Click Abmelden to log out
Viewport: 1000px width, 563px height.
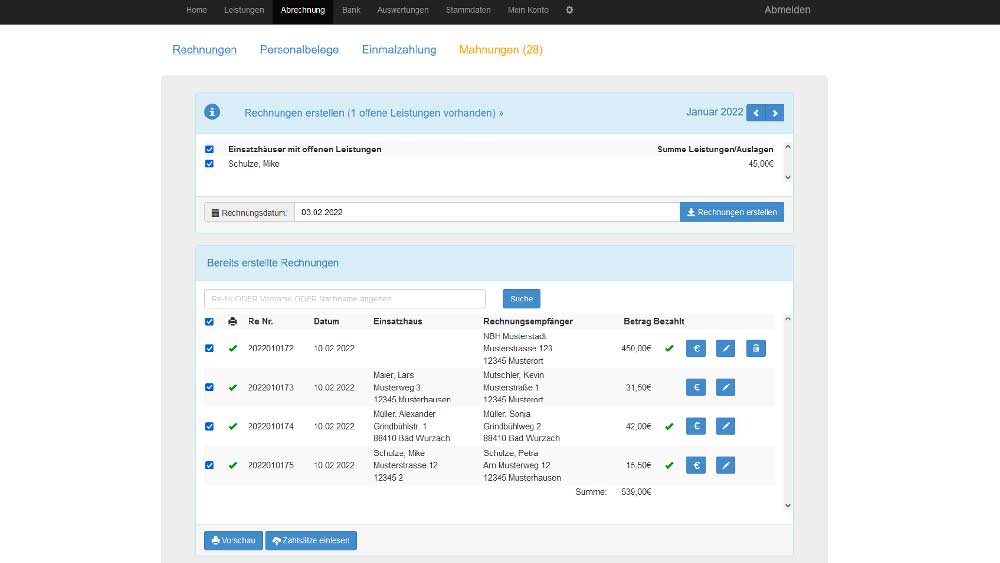pyautogui.click(x=788, y=10)
